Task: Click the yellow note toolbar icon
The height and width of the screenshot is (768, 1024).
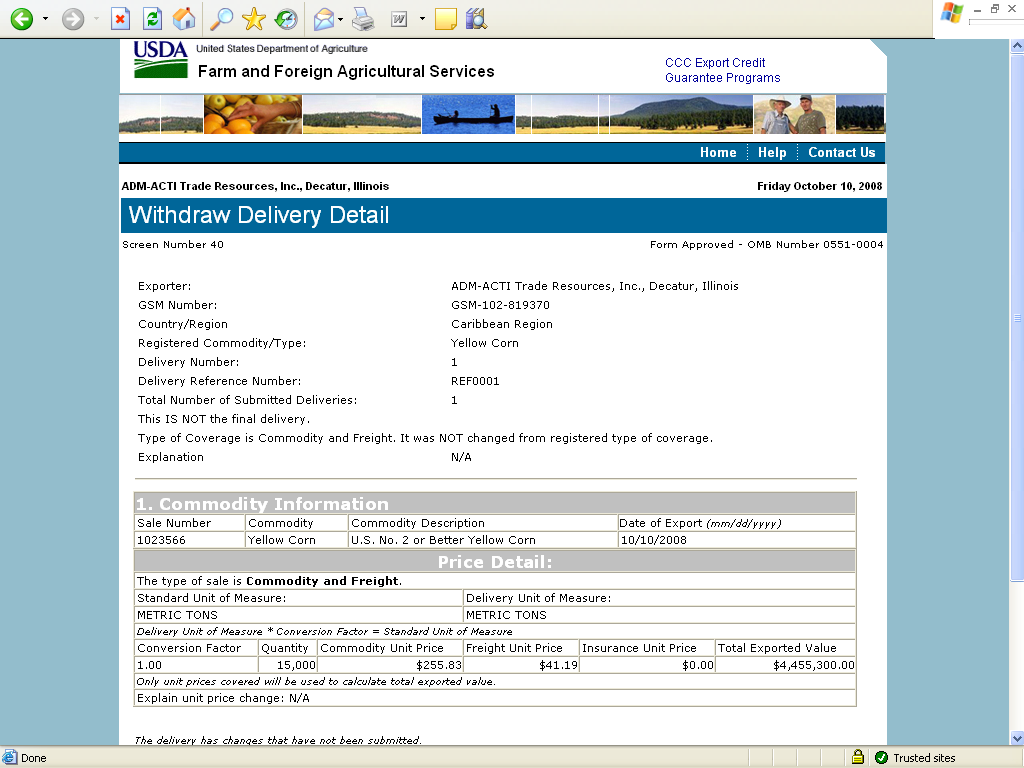Action: click(x=446, y=19)
